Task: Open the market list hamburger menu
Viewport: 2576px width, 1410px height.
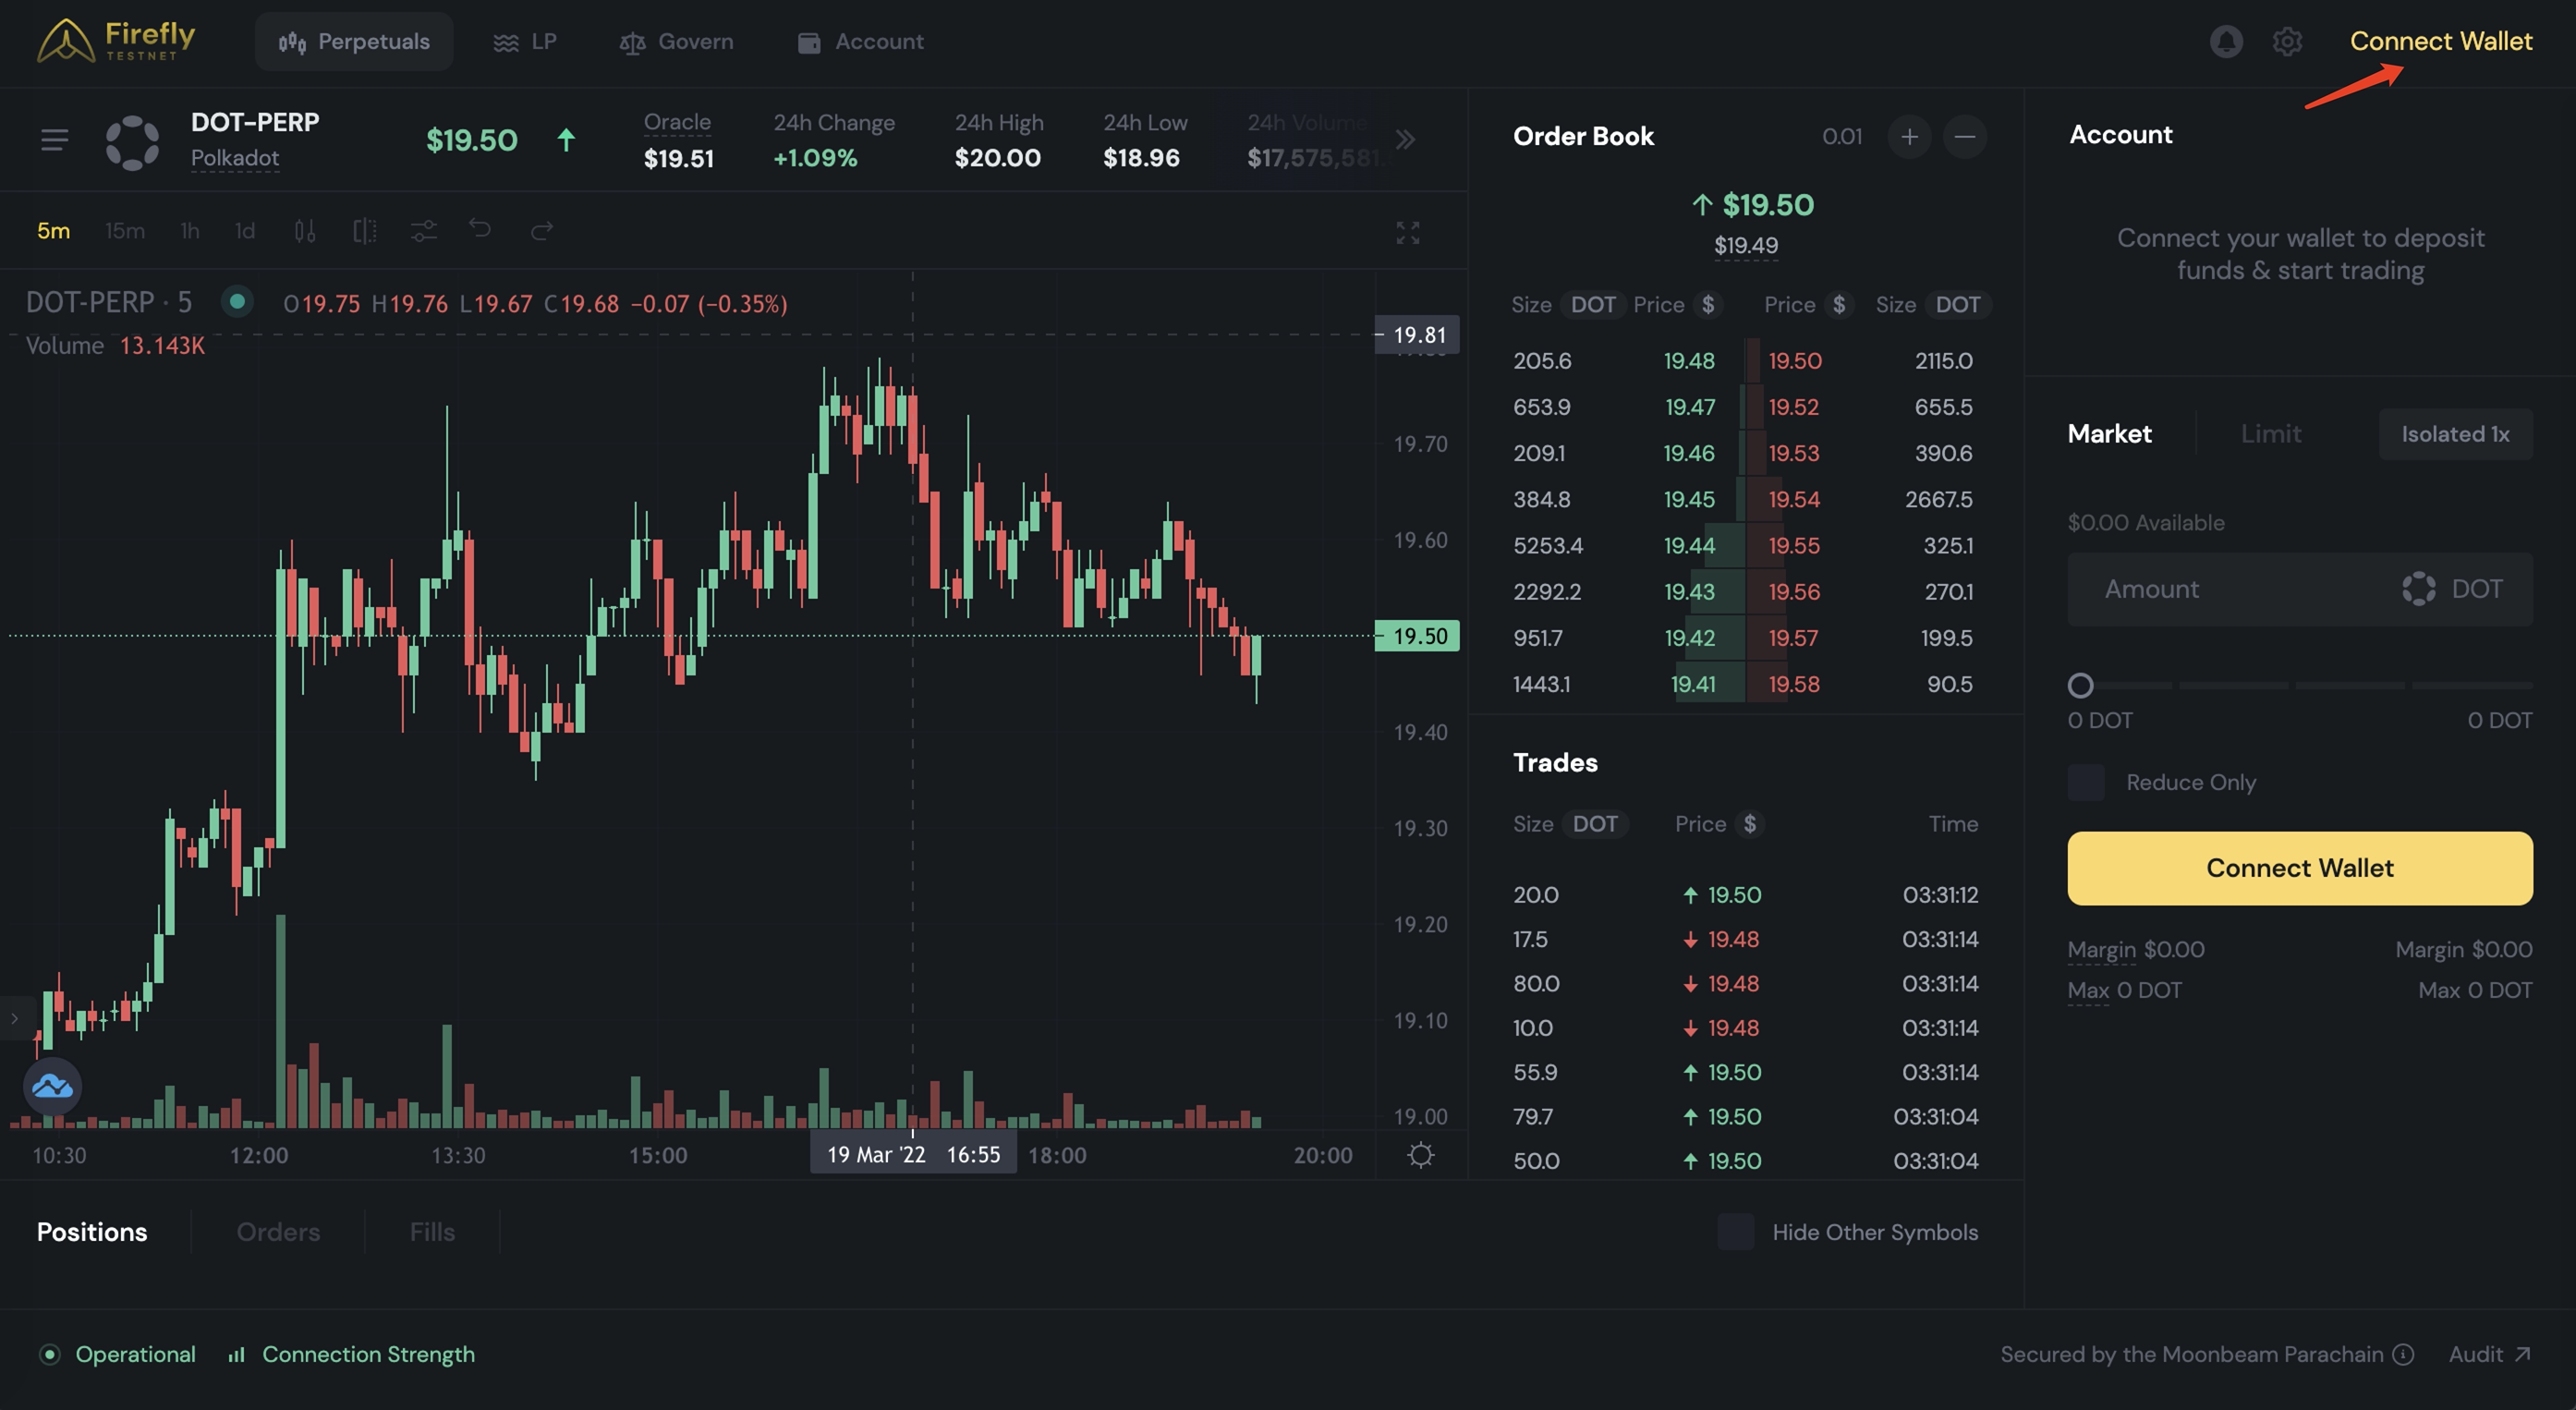Action: (55, 140)
